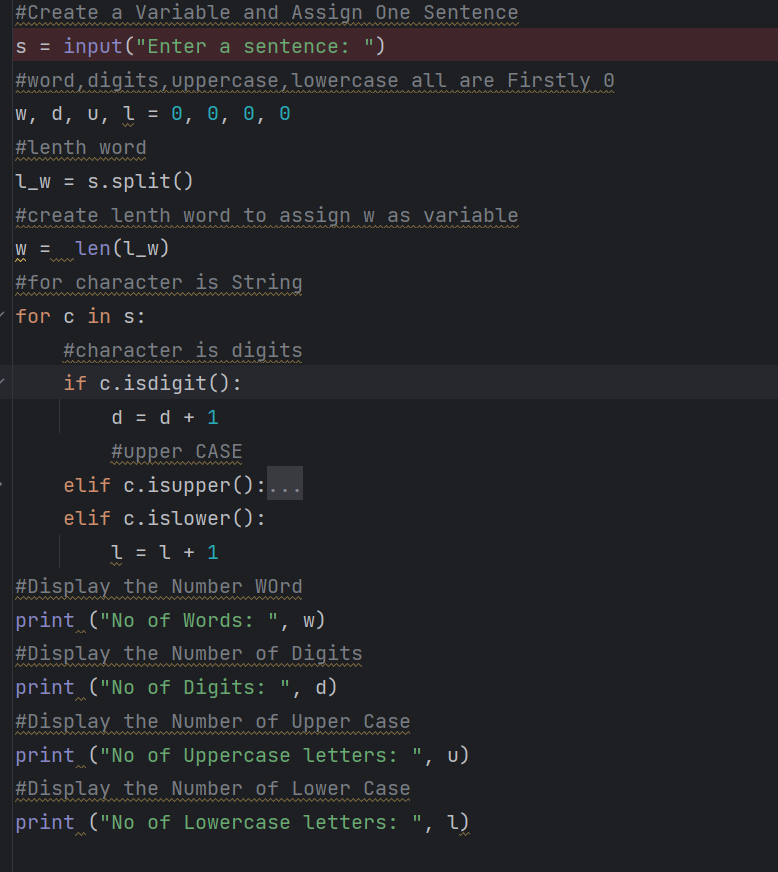This screenshot has height=872, width=778.
Task: Click the "#upper CASE" comment
Action: 176,451
